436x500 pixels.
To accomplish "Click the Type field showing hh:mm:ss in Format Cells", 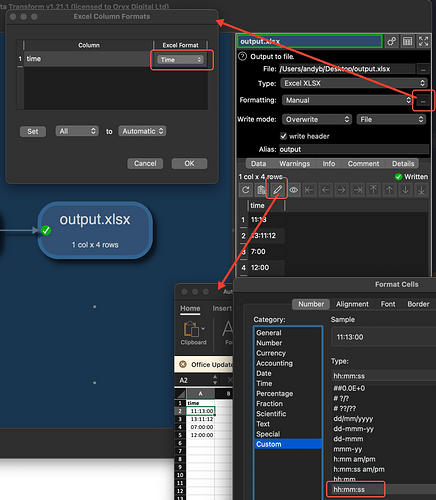I will tap(384, 376).
